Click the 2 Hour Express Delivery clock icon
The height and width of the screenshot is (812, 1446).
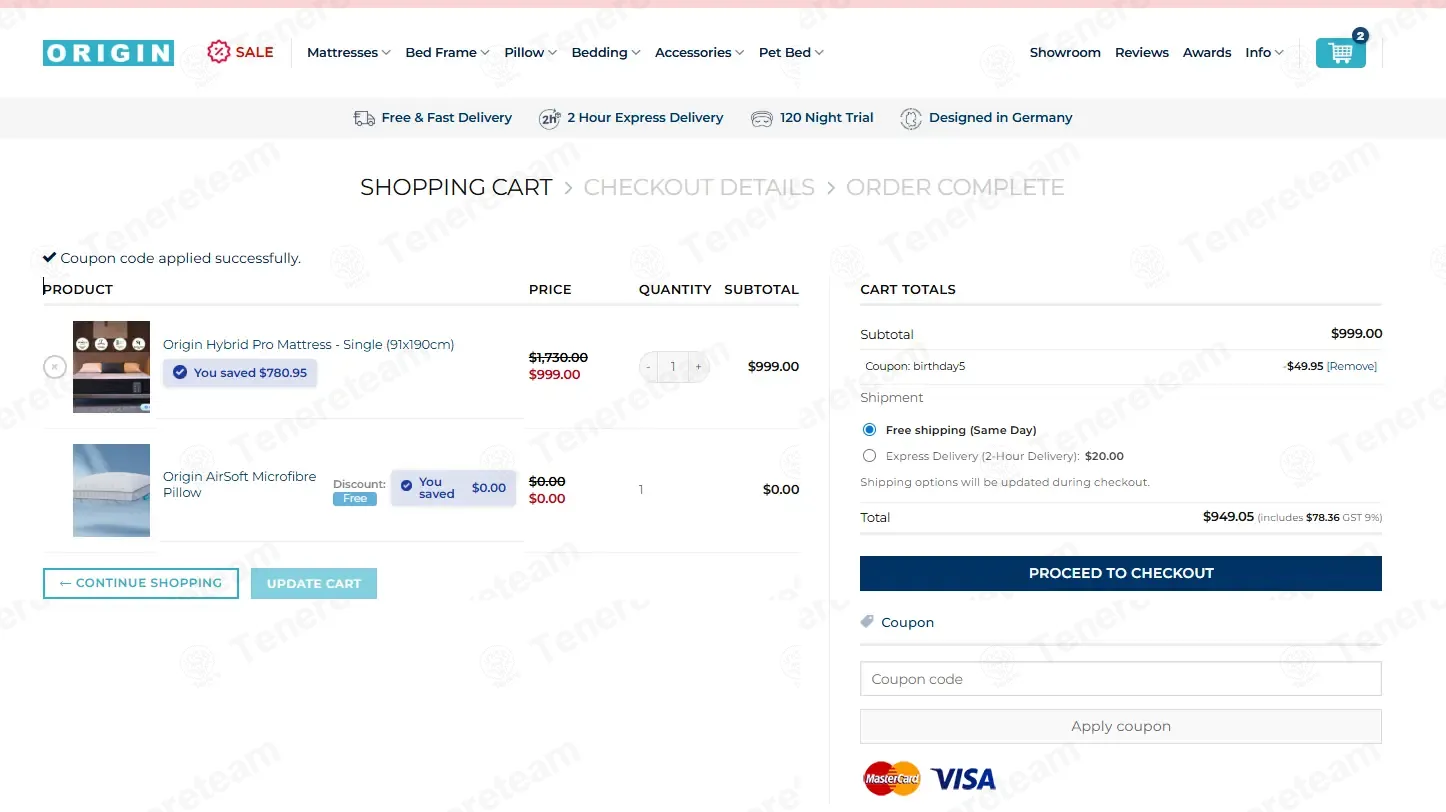pyautogui.click(x=549, y=119)
